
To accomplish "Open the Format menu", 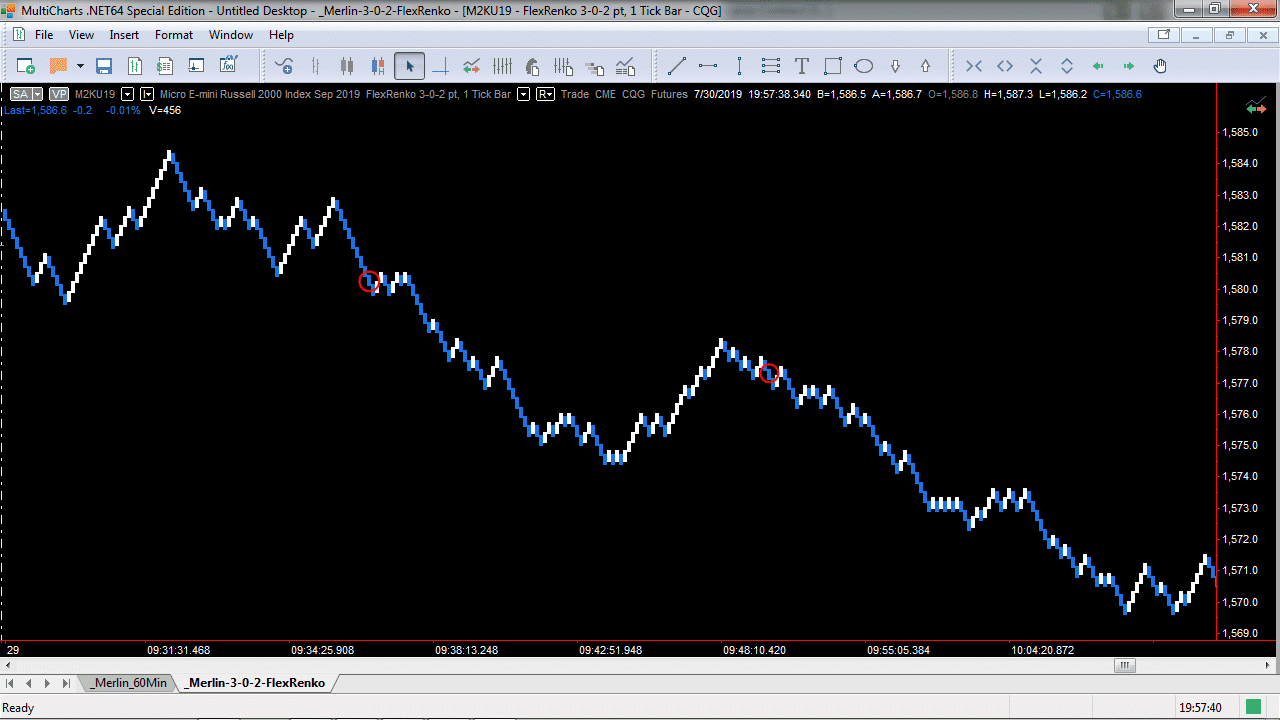I will tap(174, 35).
